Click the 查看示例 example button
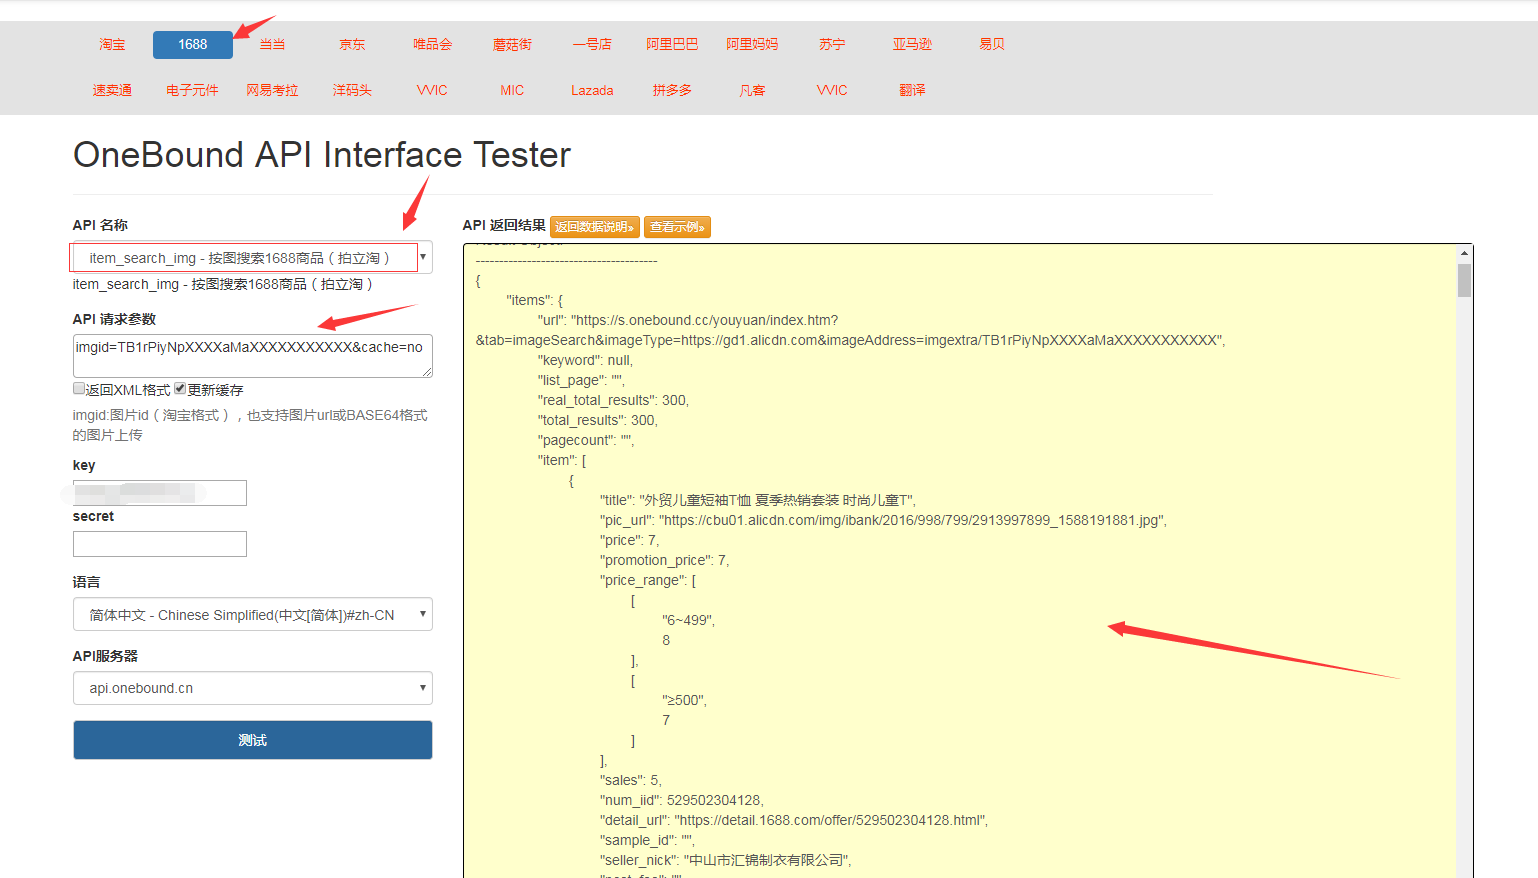1538x878 pixels. [677, 227]
